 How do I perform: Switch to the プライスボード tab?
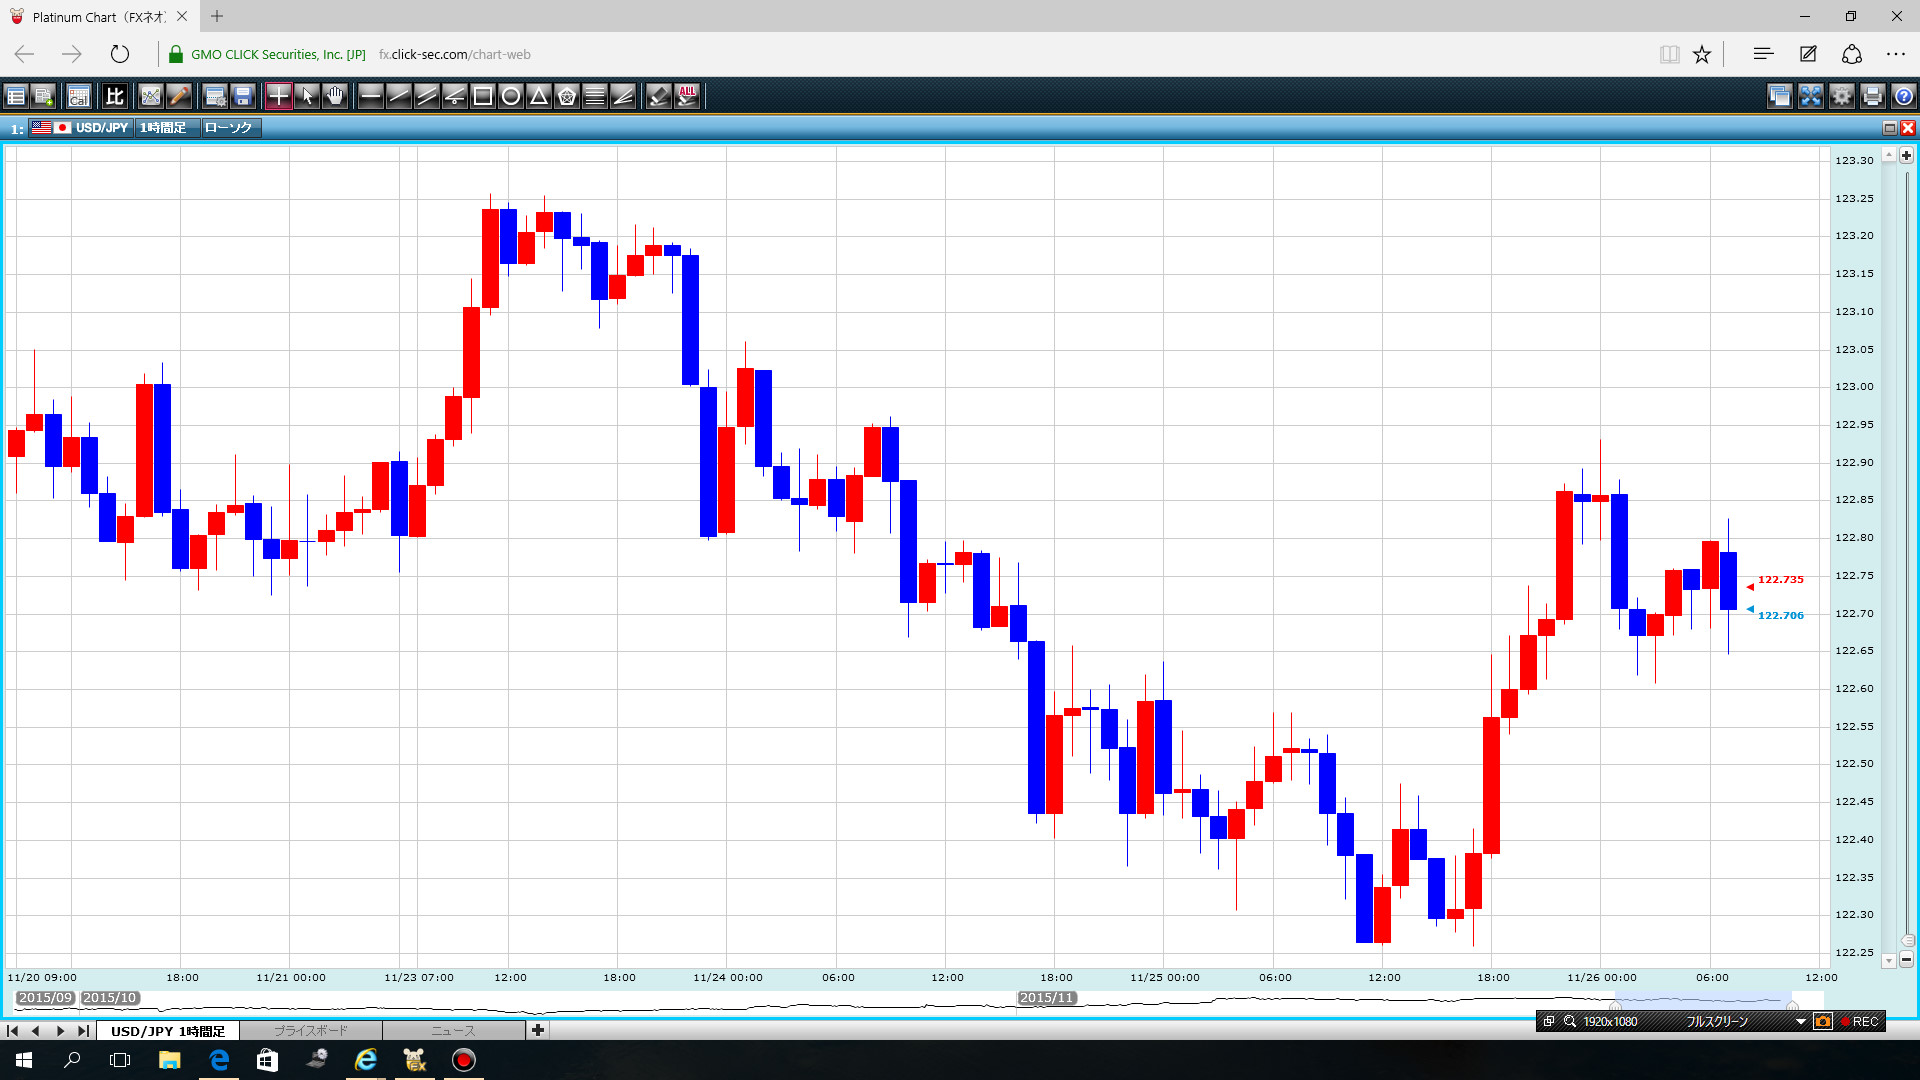point(311,1030)
